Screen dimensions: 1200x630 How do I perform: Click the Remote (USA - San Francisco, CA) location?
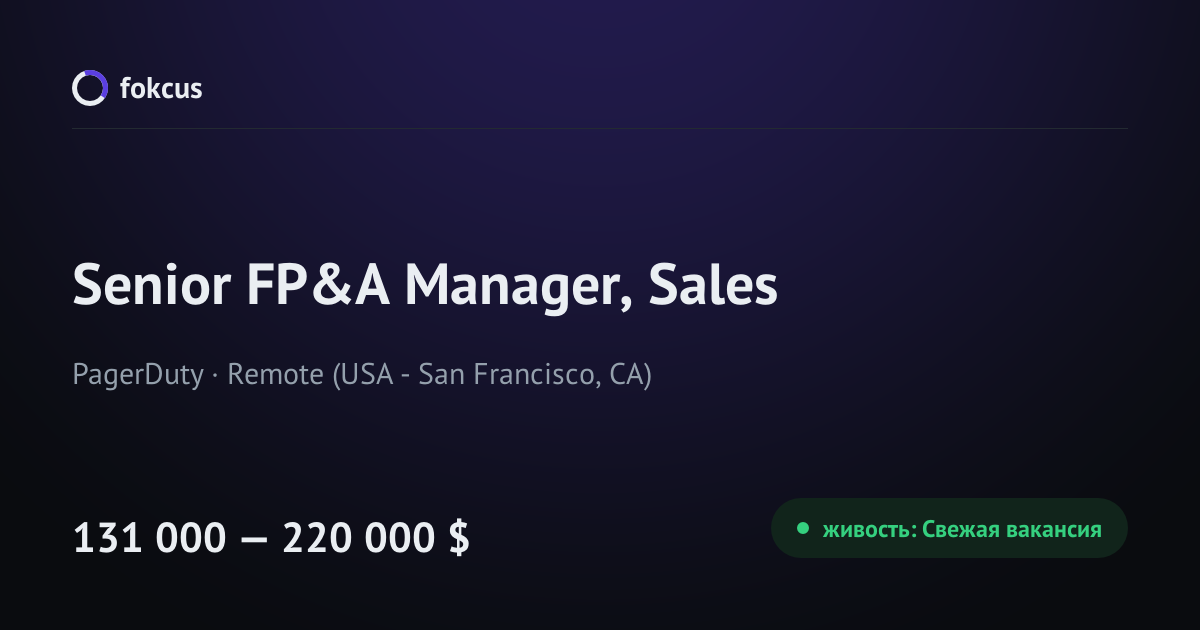[440, 376]
